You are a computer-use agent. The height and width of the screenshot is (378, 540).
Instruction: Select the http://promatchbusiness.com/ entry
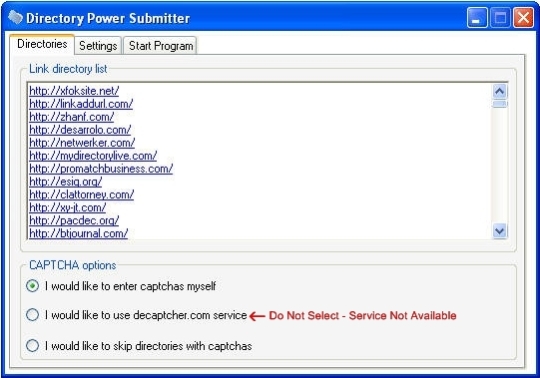[x=101, y=169]
